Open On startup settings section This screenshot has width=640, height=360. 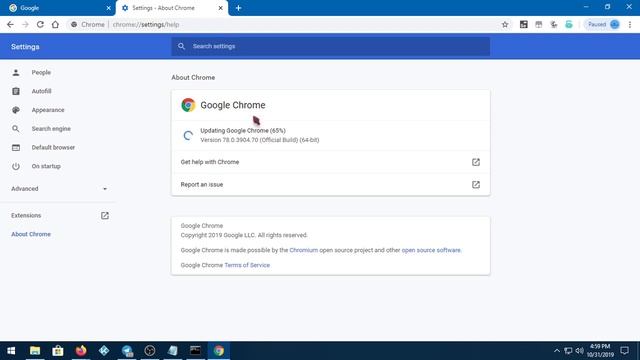click(46, 166)
